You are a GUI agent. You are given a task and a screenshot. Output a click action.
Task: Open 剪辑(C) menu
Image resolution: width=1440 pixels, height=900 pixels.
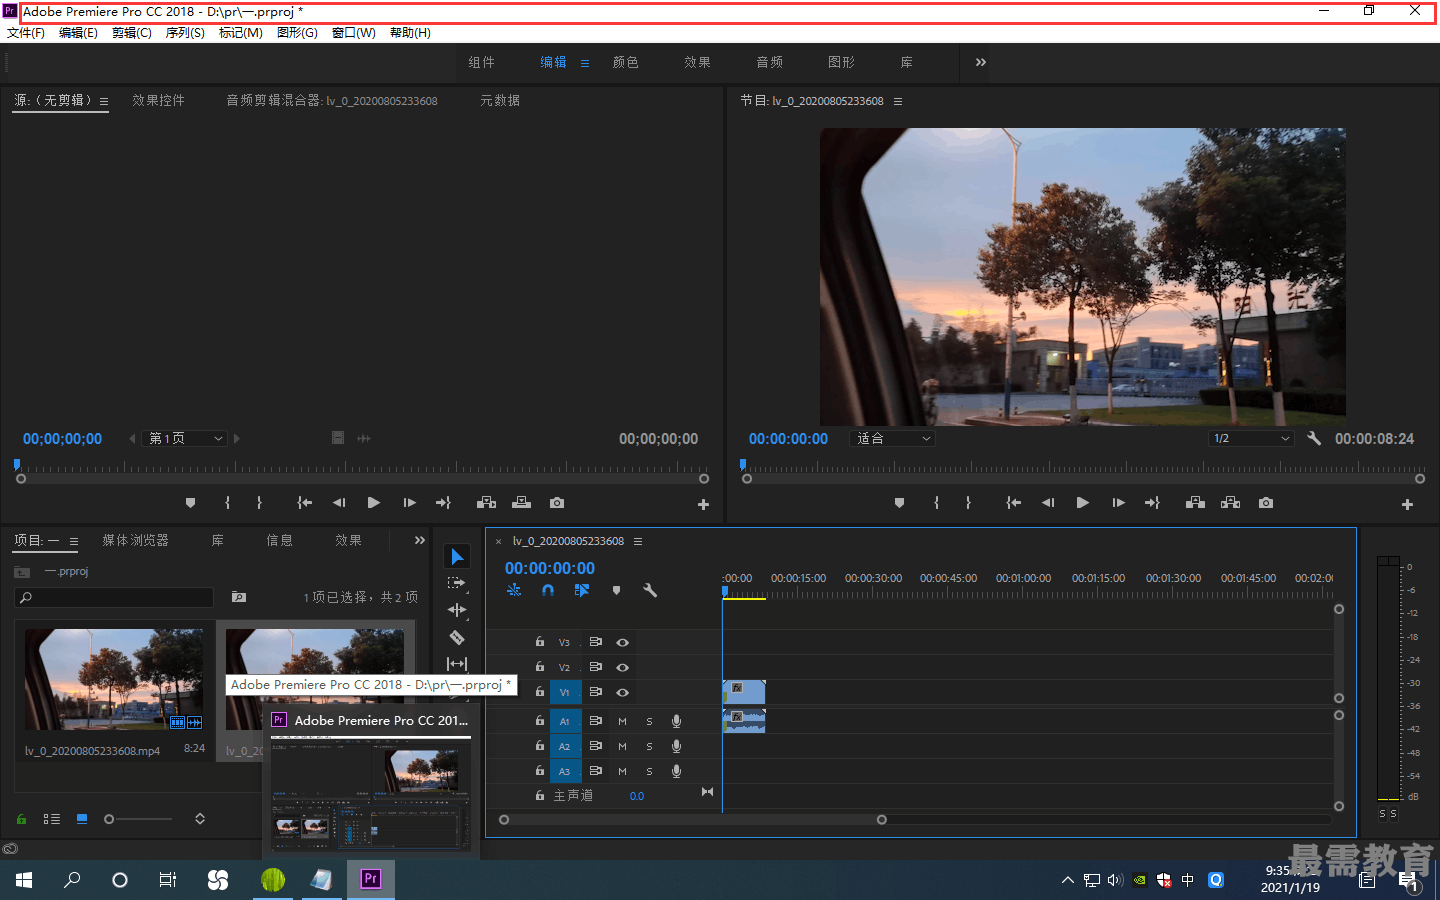pos(132,33)
